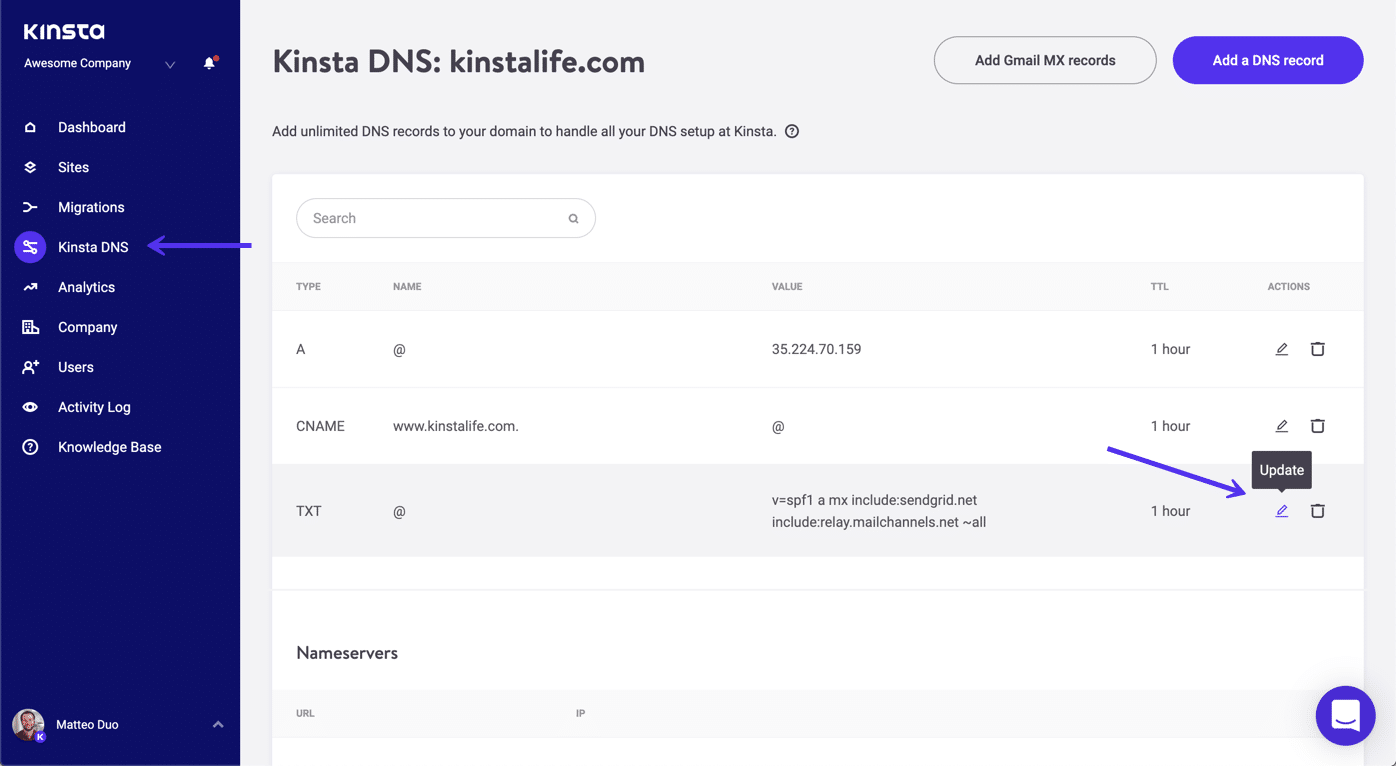This screenshot has width=1396, height=766.
Task: Select the 35.224.70.159 value
Action: point(816,349)
